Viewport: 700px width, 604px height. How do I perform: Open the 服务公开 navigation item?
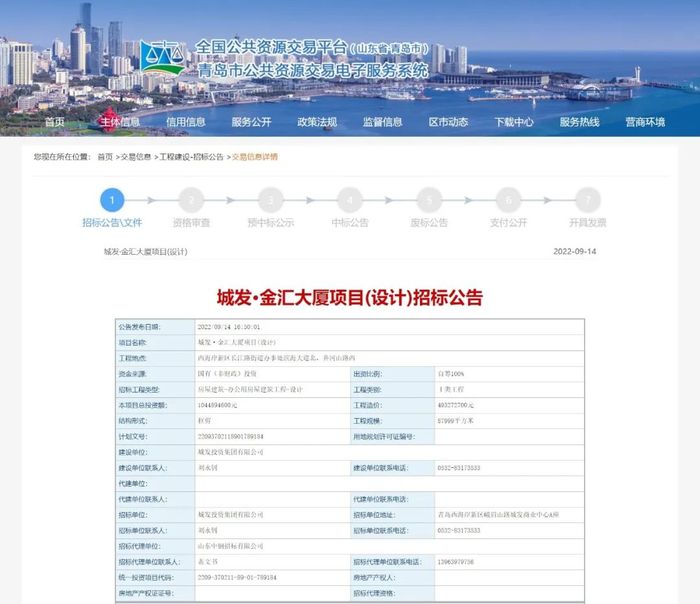tap(251, 122)
